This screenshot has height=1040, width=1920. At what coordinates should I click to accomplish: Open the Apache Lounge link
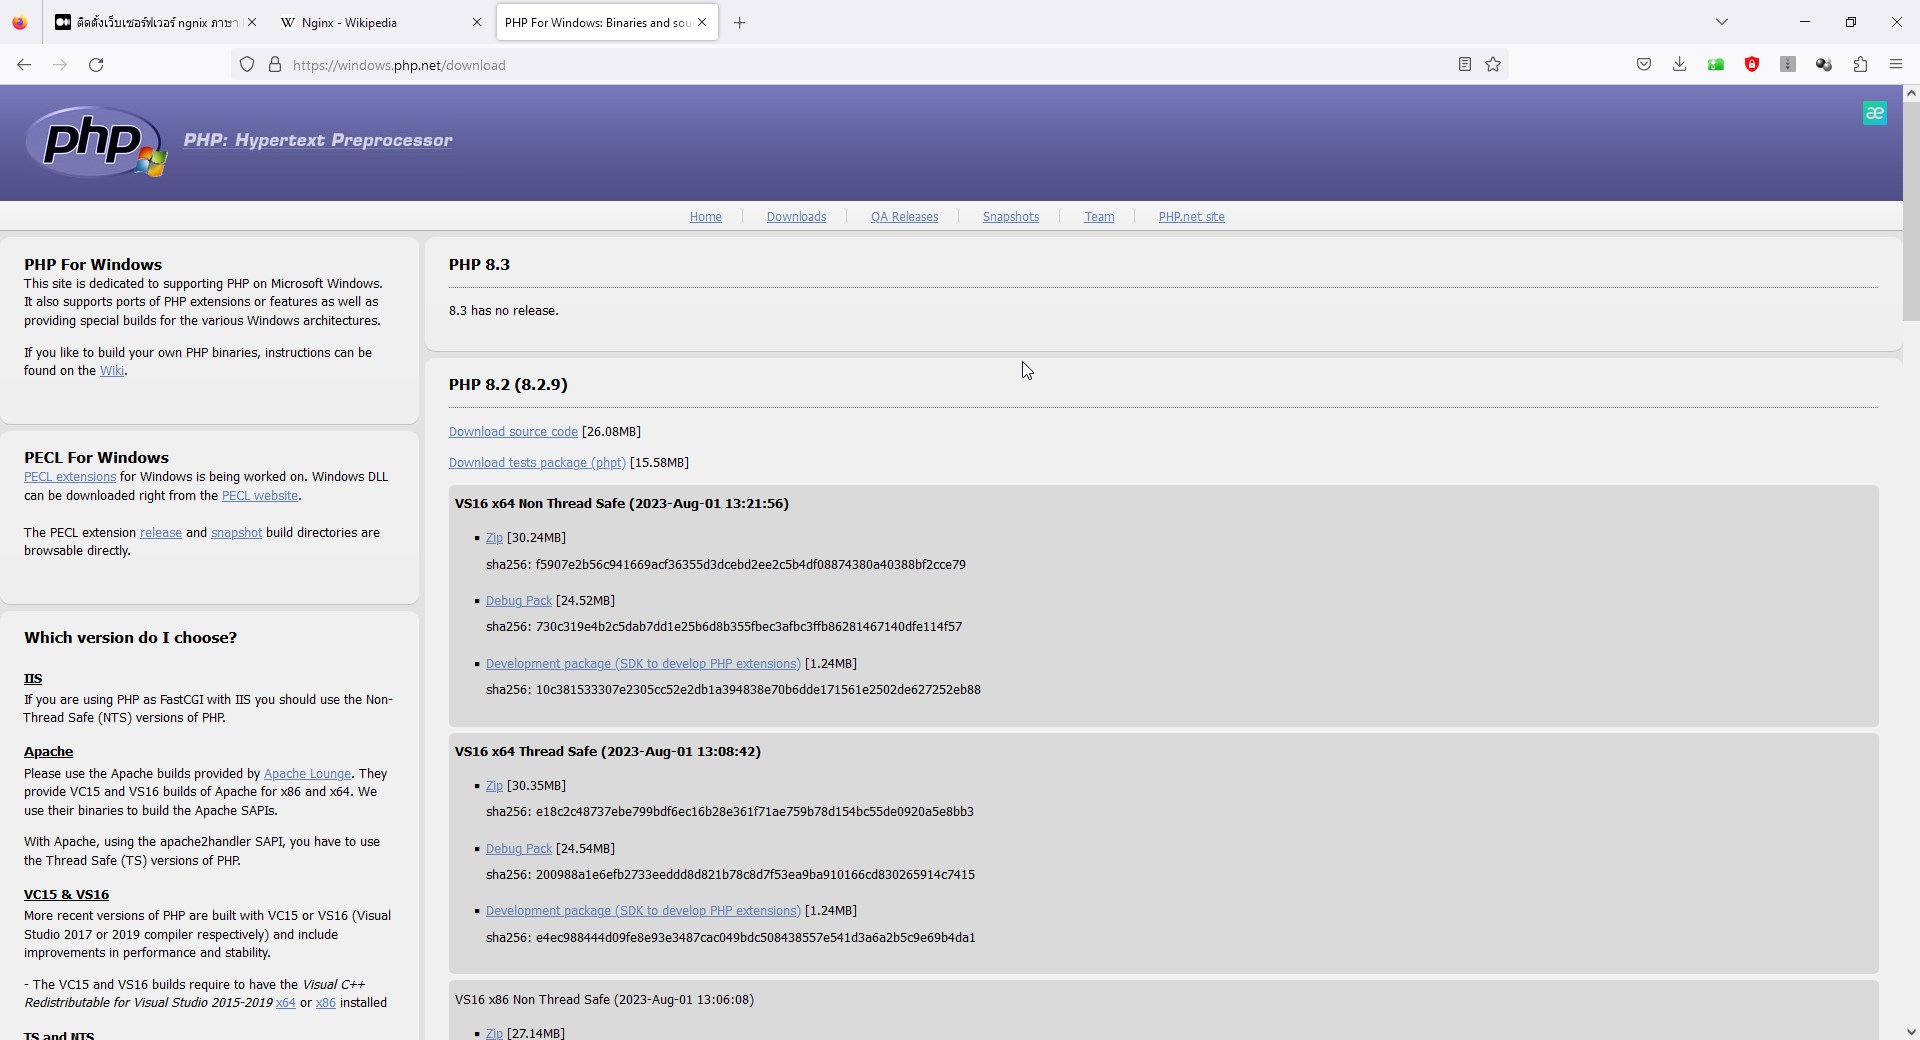[x=307, y=774]
